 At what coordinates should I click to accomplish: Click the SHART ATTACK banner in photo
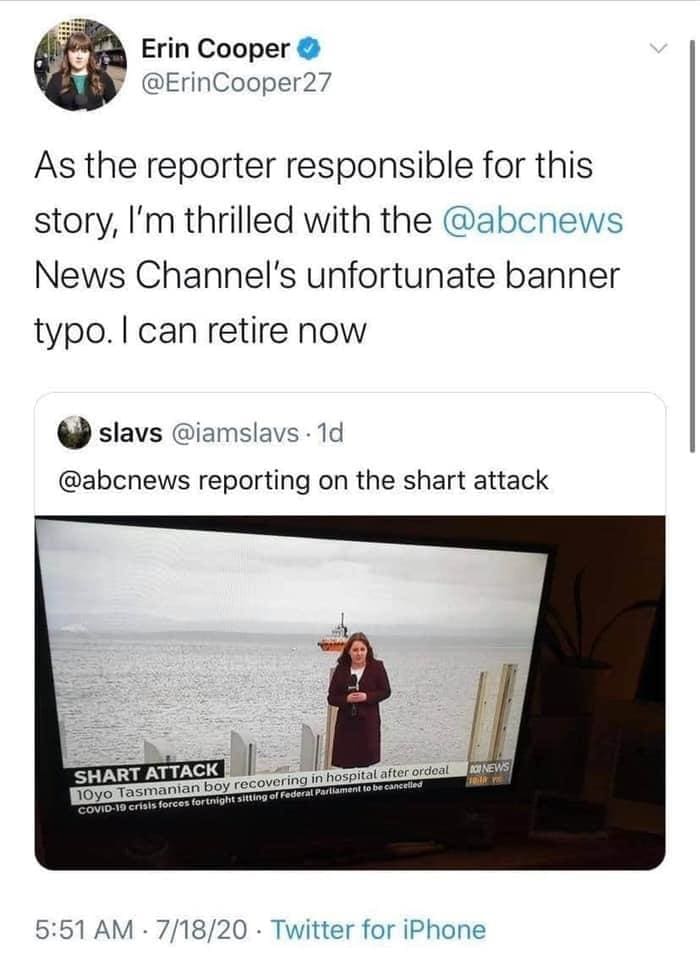click(148, 773)
